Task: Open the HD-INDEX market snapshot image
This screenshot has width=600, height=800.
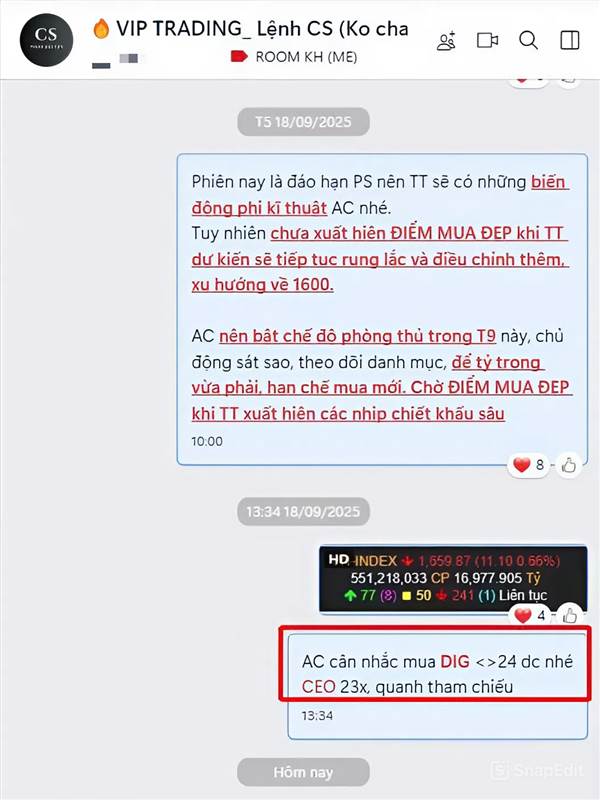Action: [x=453, y=579]
